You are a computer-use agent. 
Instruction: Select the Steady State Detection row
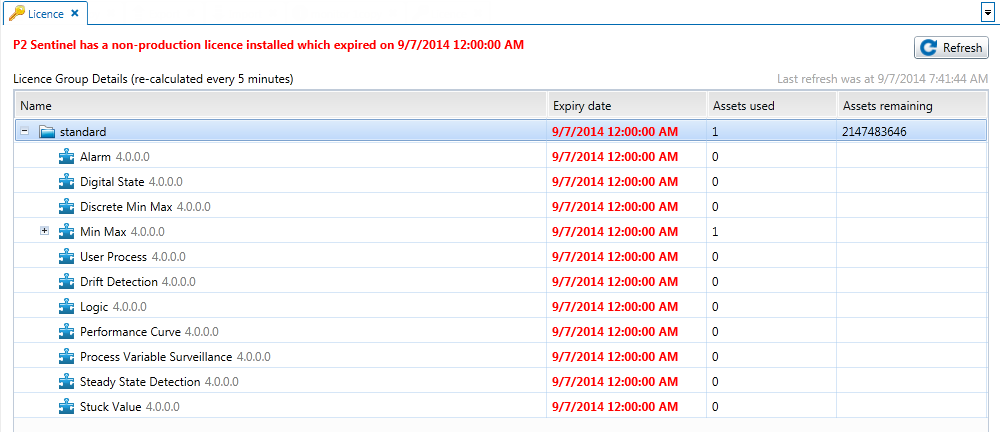tap(500, 382)
